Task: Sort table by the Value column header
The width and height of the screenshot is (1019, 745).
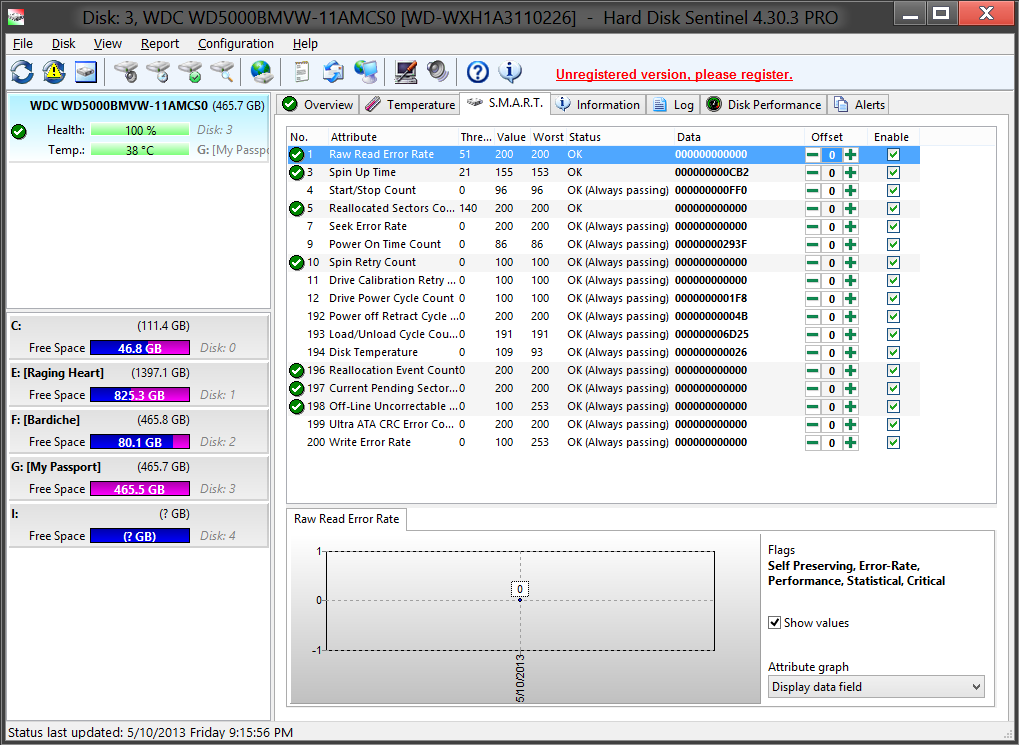Action: pyautogui.click(x=511, y=137)
